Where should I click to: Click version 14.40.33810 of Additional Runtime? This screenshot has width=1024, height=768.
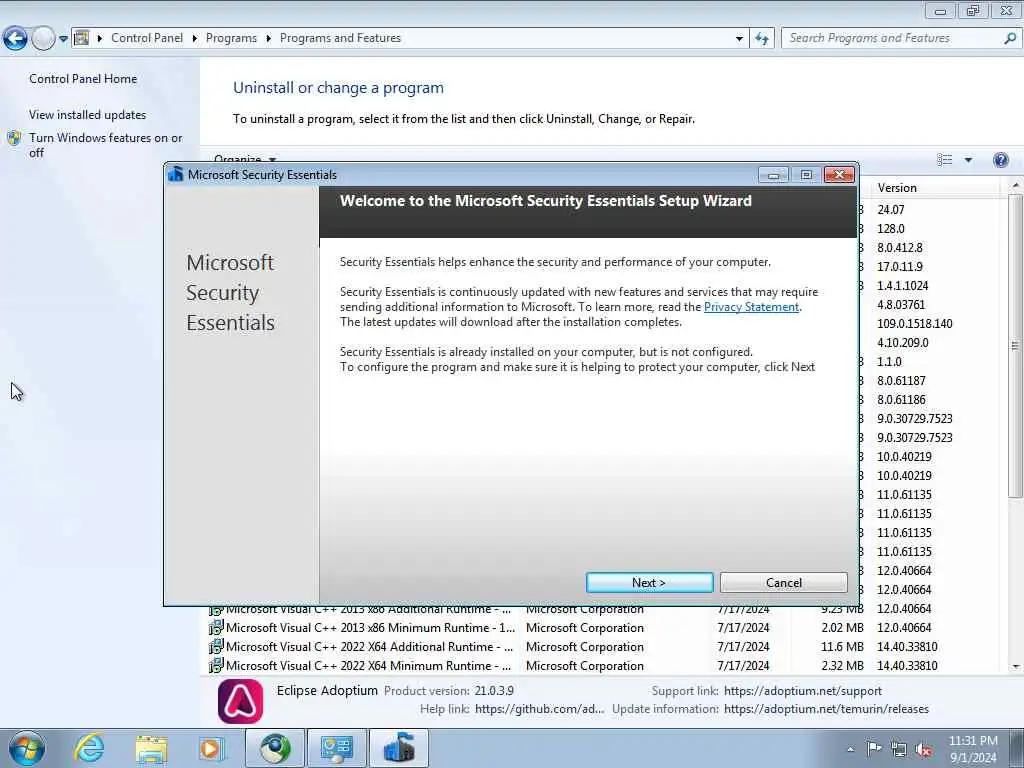pyautogui.click(x=907, y=647)
